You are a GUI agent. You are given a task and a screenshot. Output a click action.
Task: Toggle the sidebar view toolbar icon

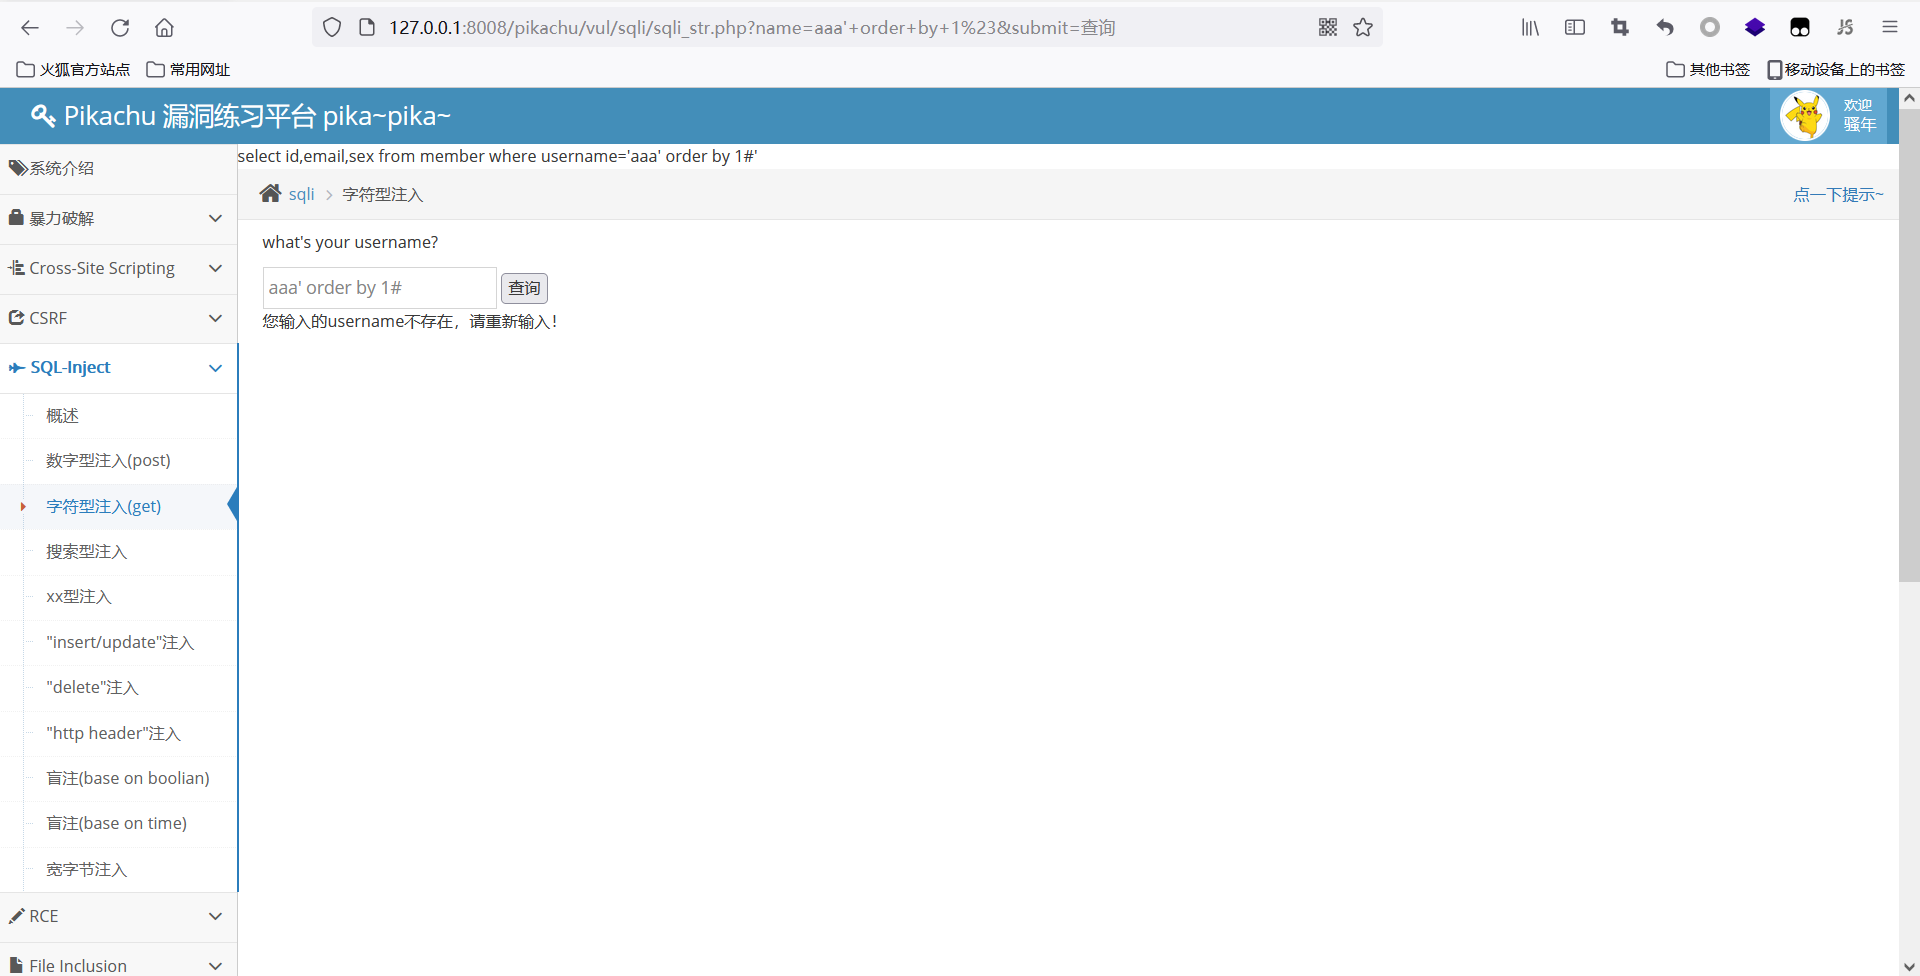pos(1575,28)
